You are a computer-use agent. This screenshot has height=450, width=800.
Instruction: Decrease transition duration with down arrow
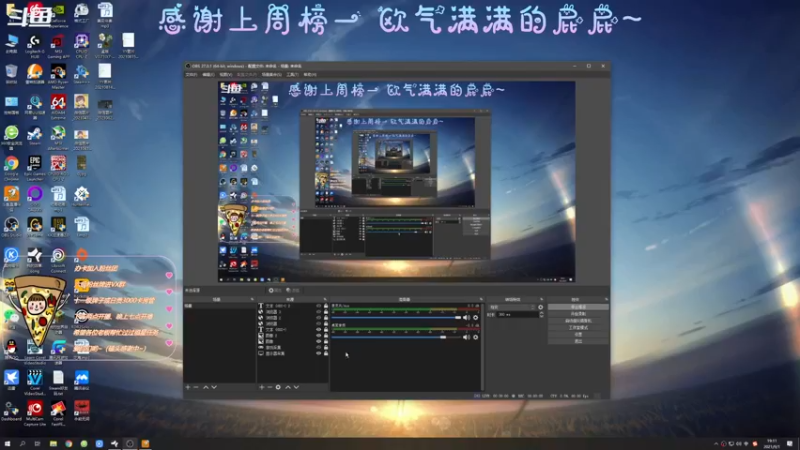[x=541, y=316]
